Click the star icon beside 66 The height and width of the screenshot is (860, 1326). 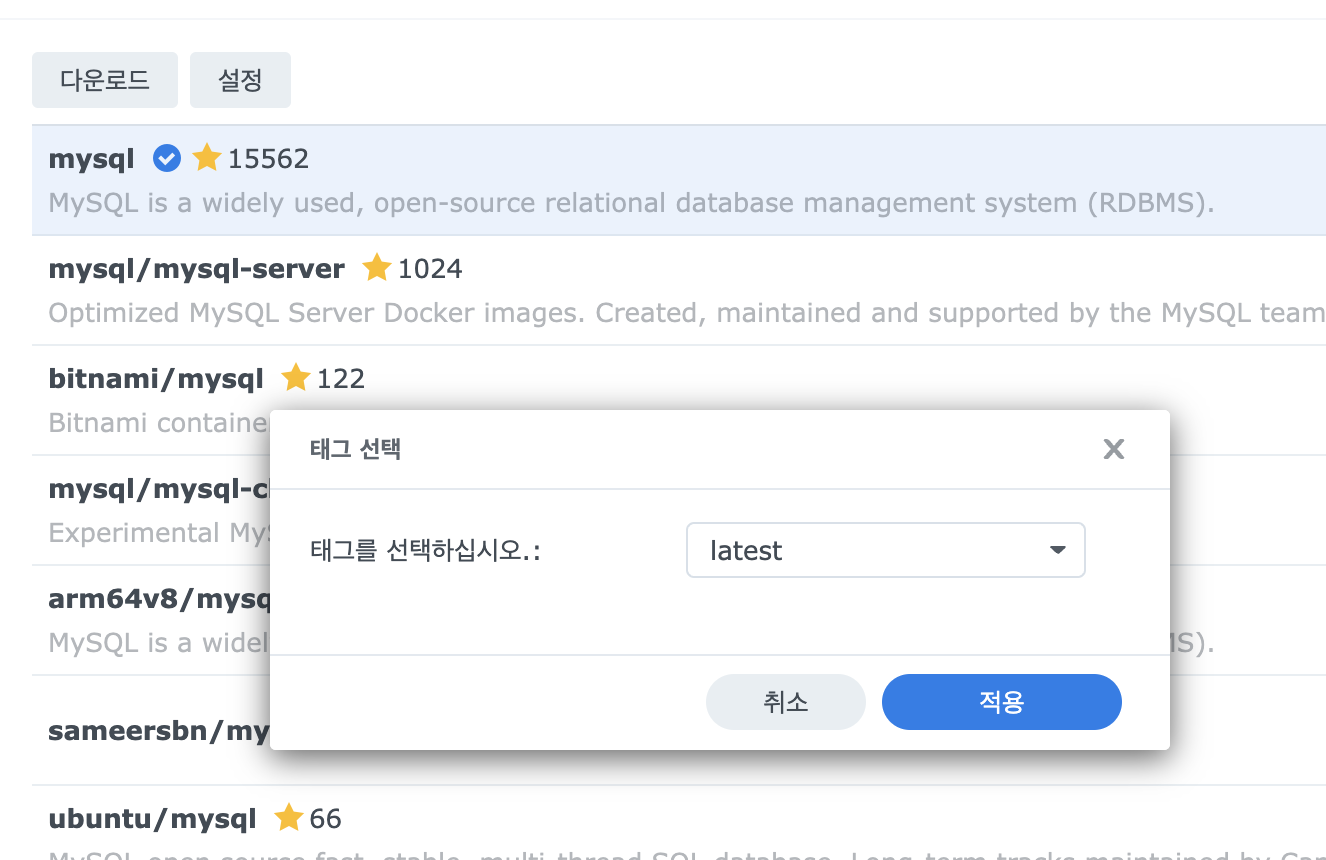point(289,818)
